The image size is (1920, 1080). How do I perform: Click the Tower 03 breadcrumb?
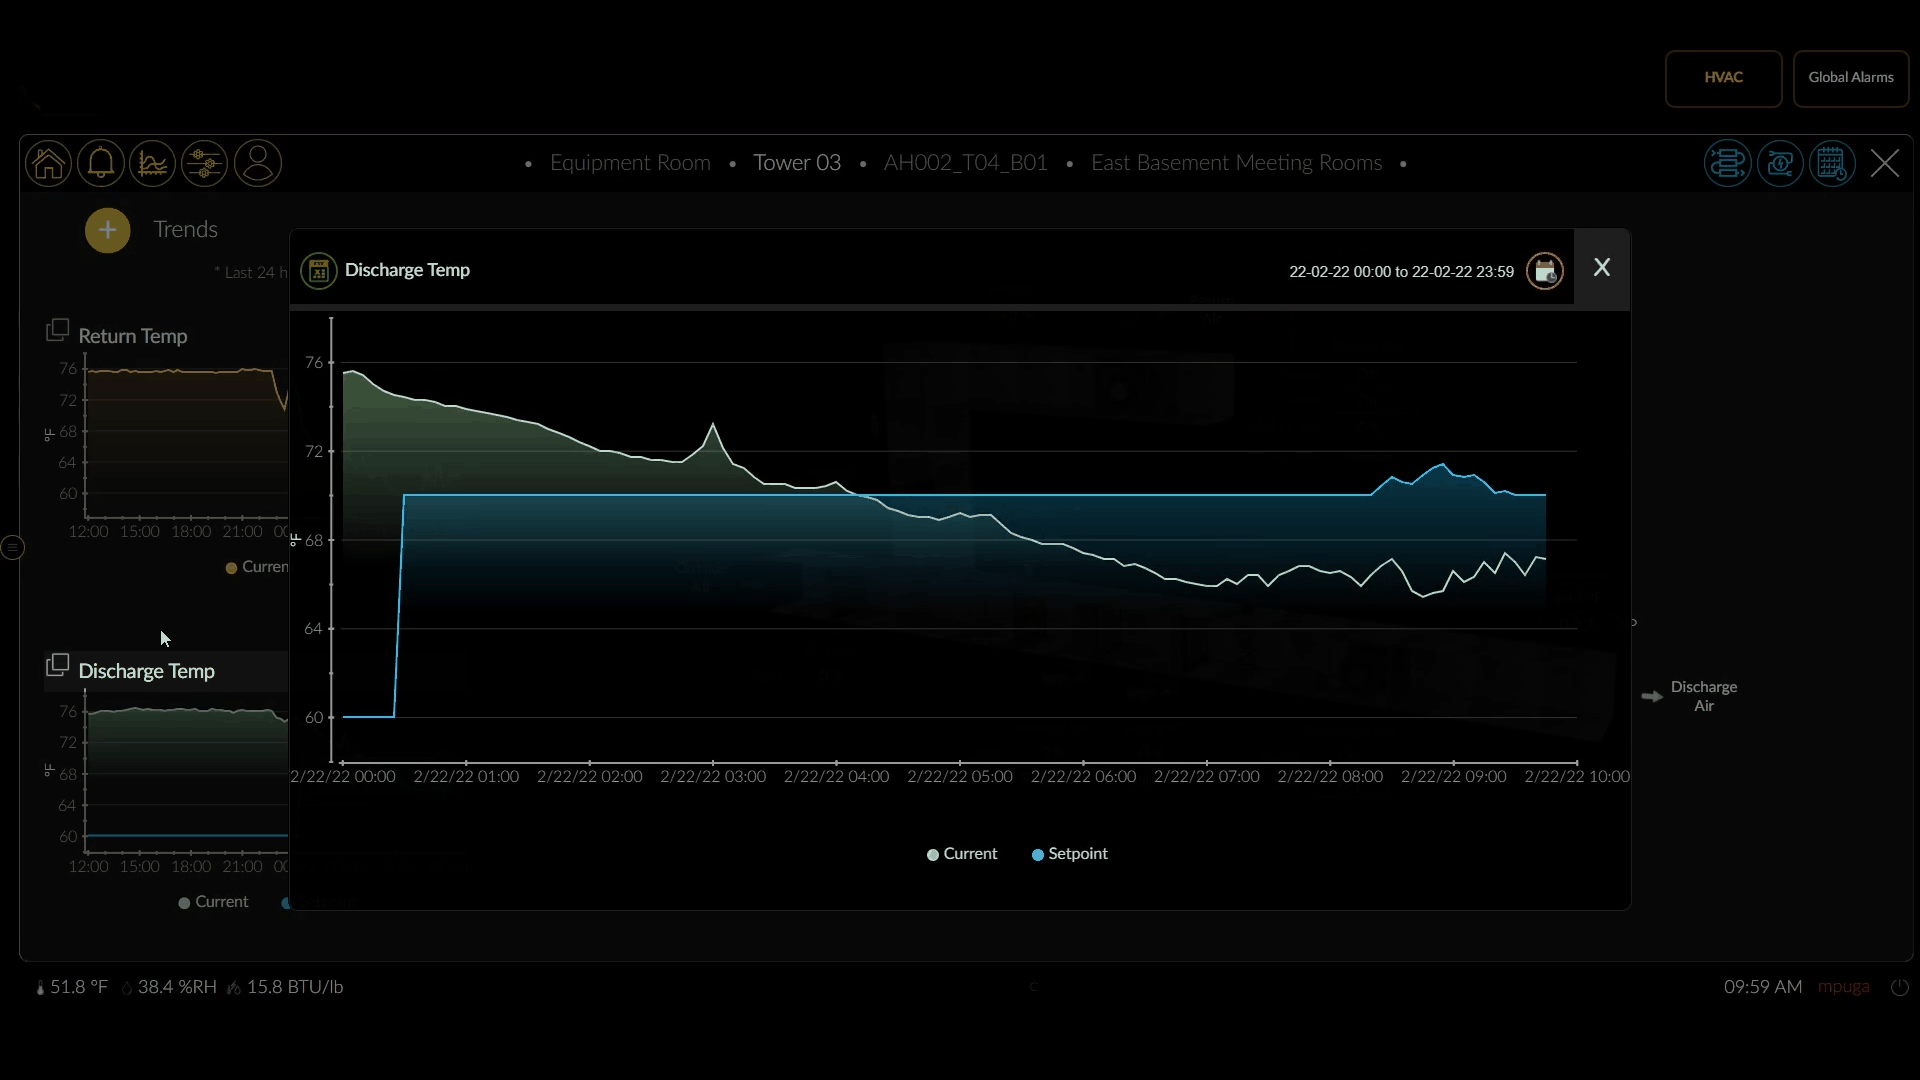[x=796, y=163]
